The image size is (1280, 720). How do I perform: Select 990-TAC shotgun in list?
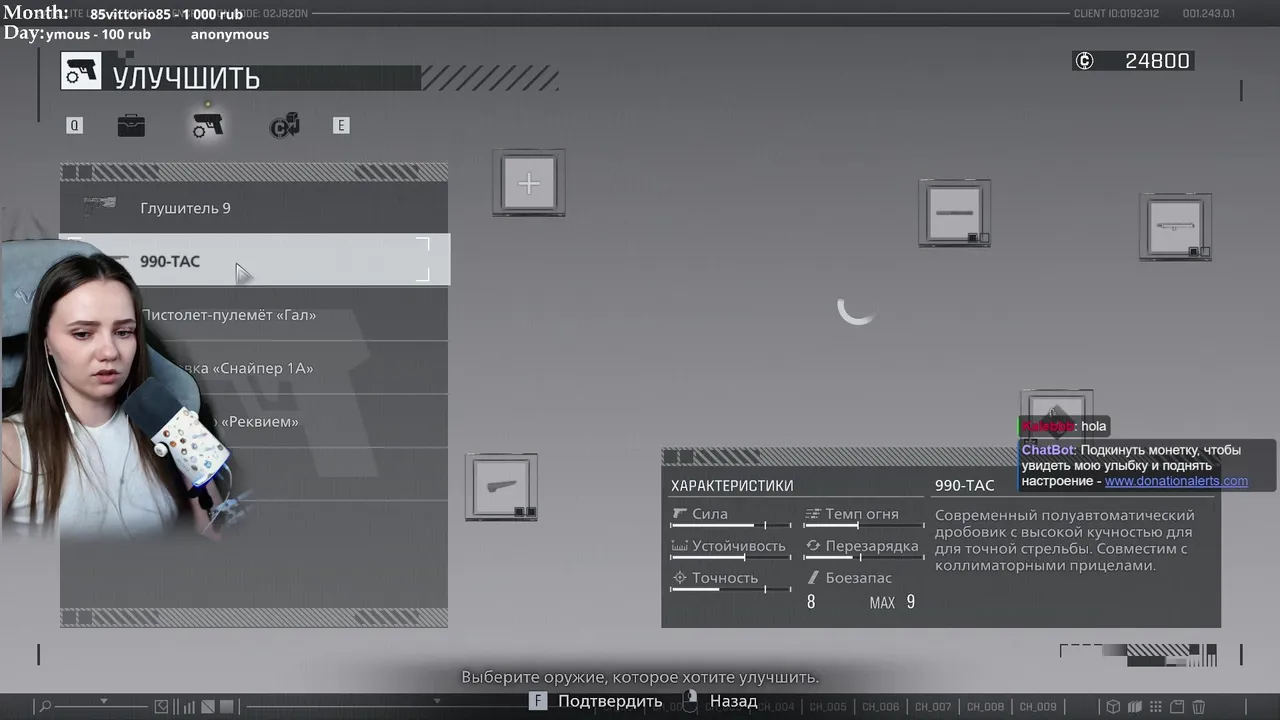tap(254, 261)
